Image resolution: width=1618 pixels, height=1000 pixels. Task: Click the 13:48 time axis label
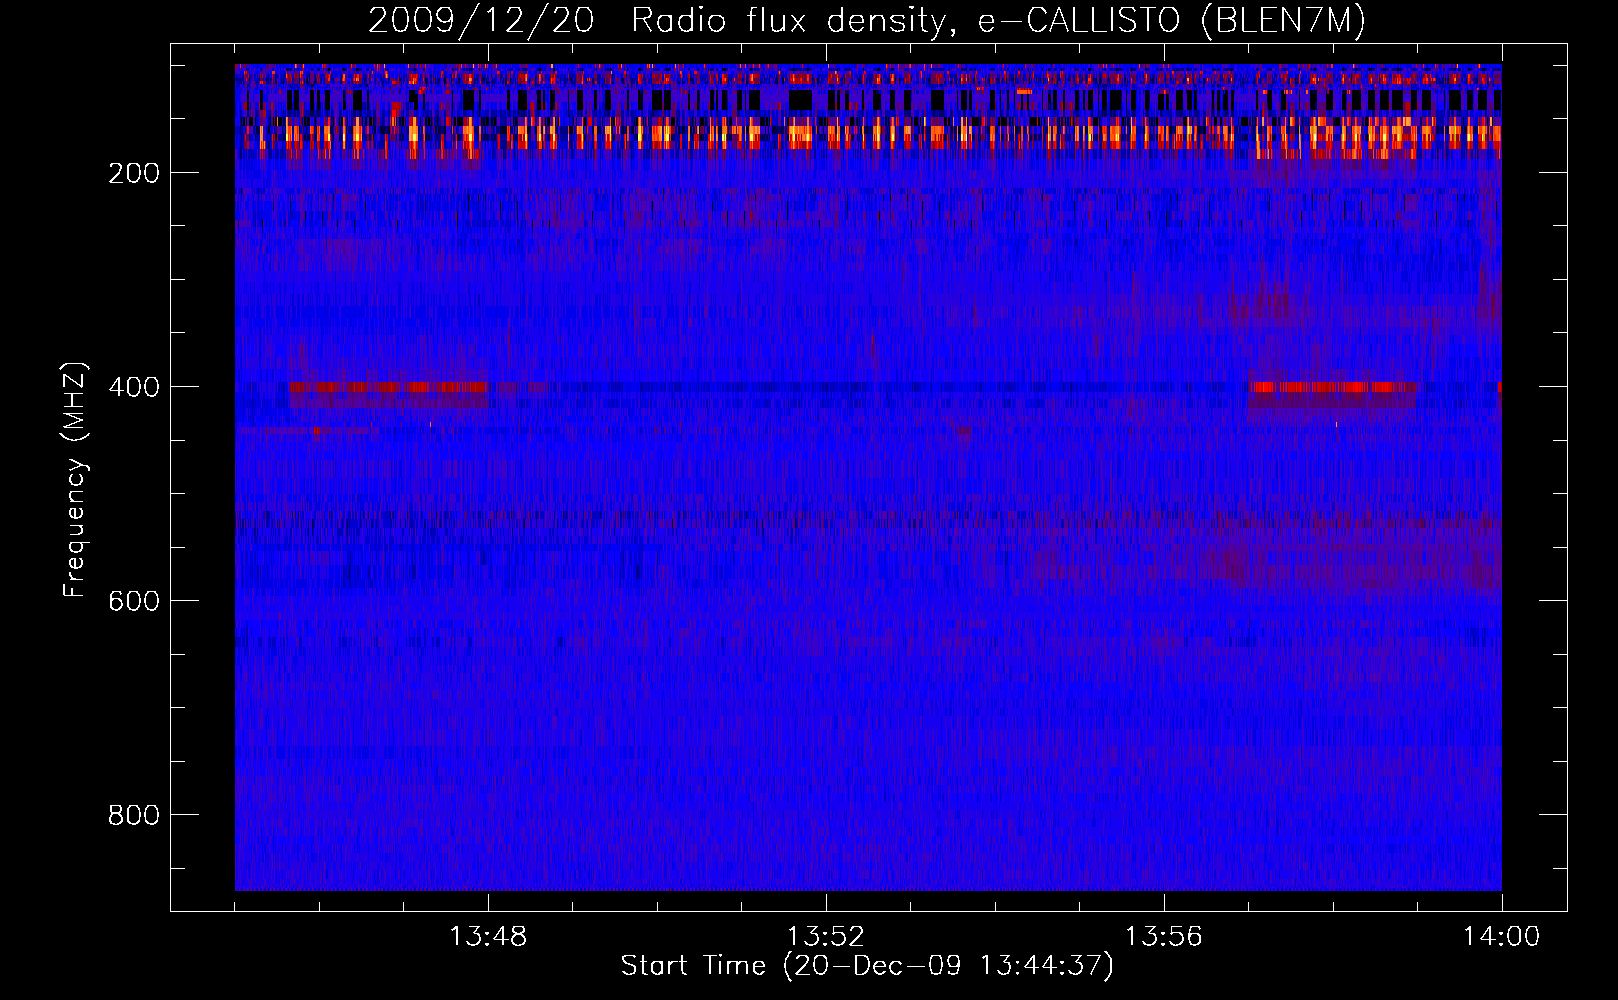pyautogui.click(x=488, y=937)
